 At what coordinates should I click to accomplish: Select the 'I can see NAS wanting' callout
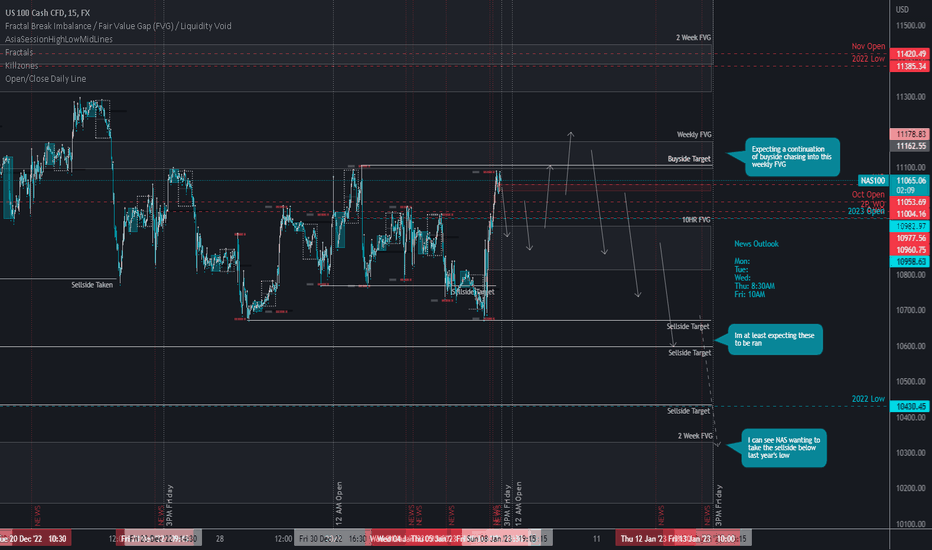[x=784, y=448]
